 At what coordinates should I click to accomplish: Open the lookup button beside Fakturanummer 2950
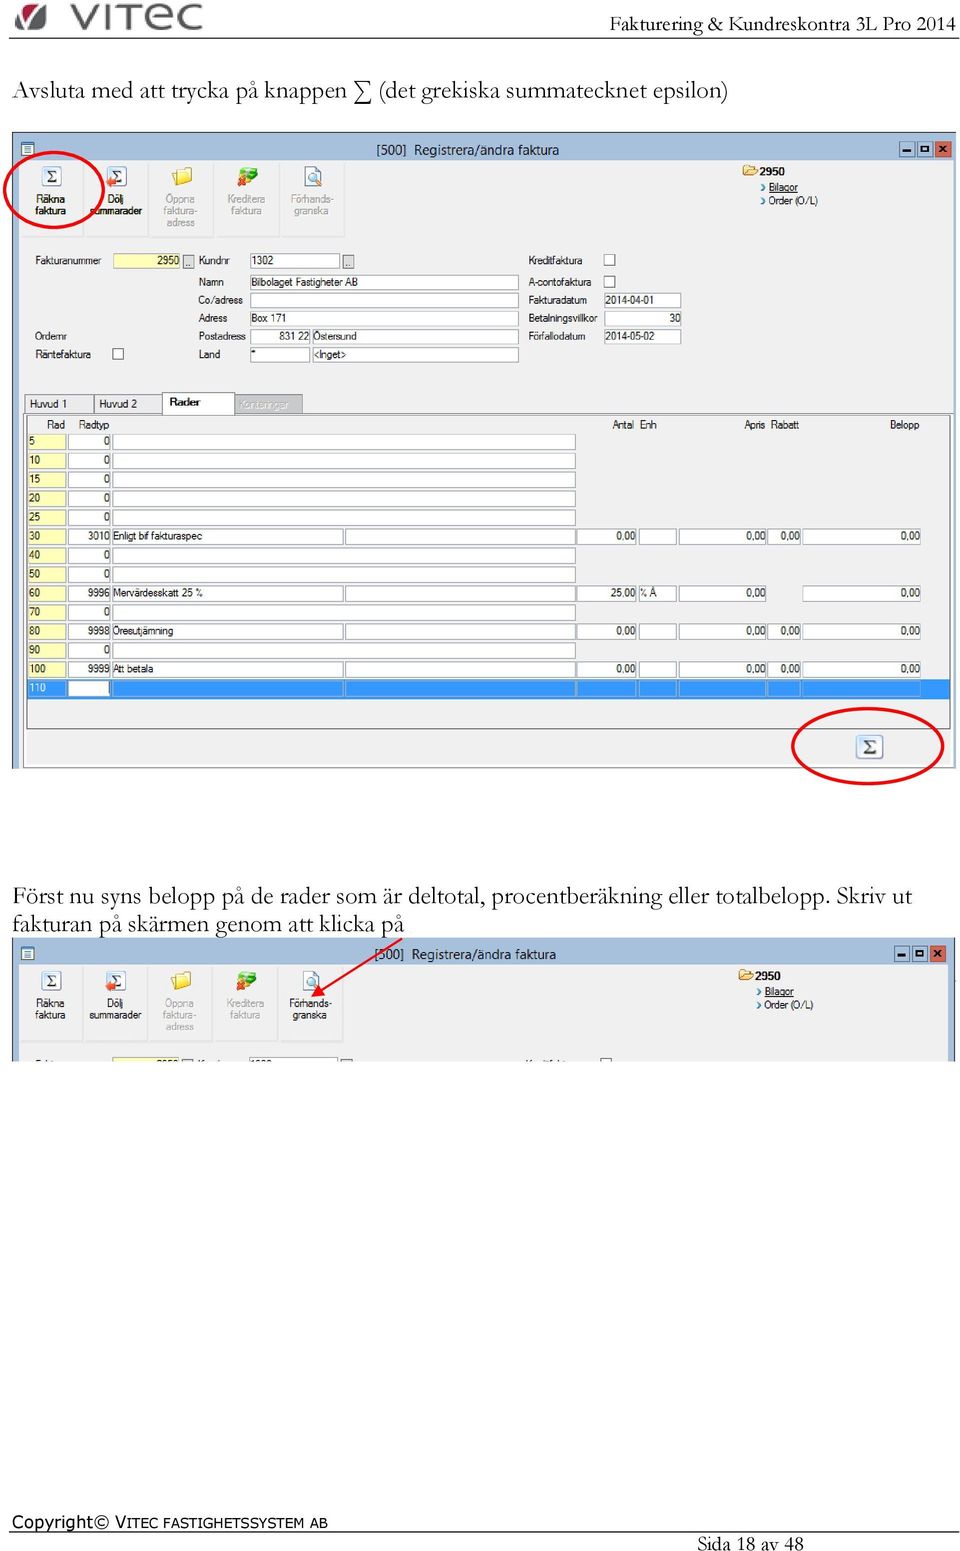[189, 262]
